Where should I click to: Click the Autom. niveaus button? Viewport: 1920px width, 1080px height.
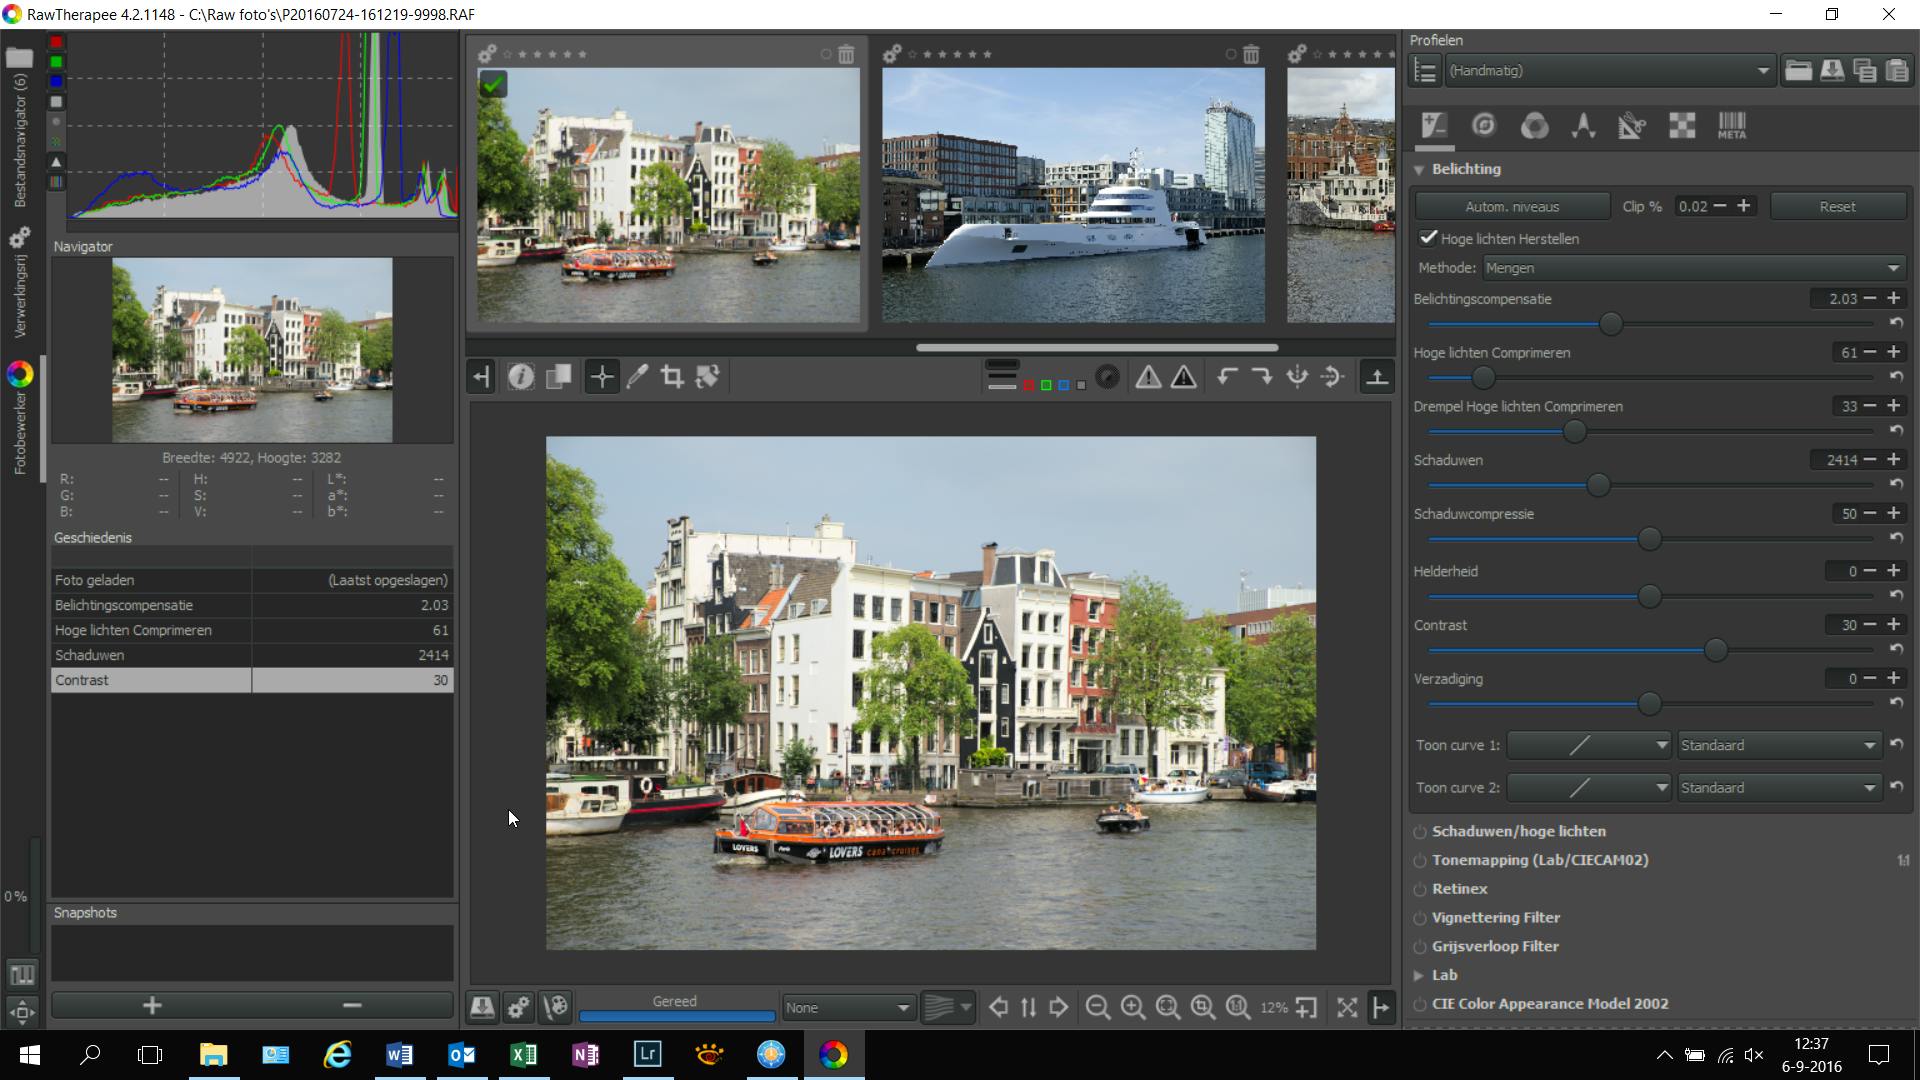tap(1511, 207)
